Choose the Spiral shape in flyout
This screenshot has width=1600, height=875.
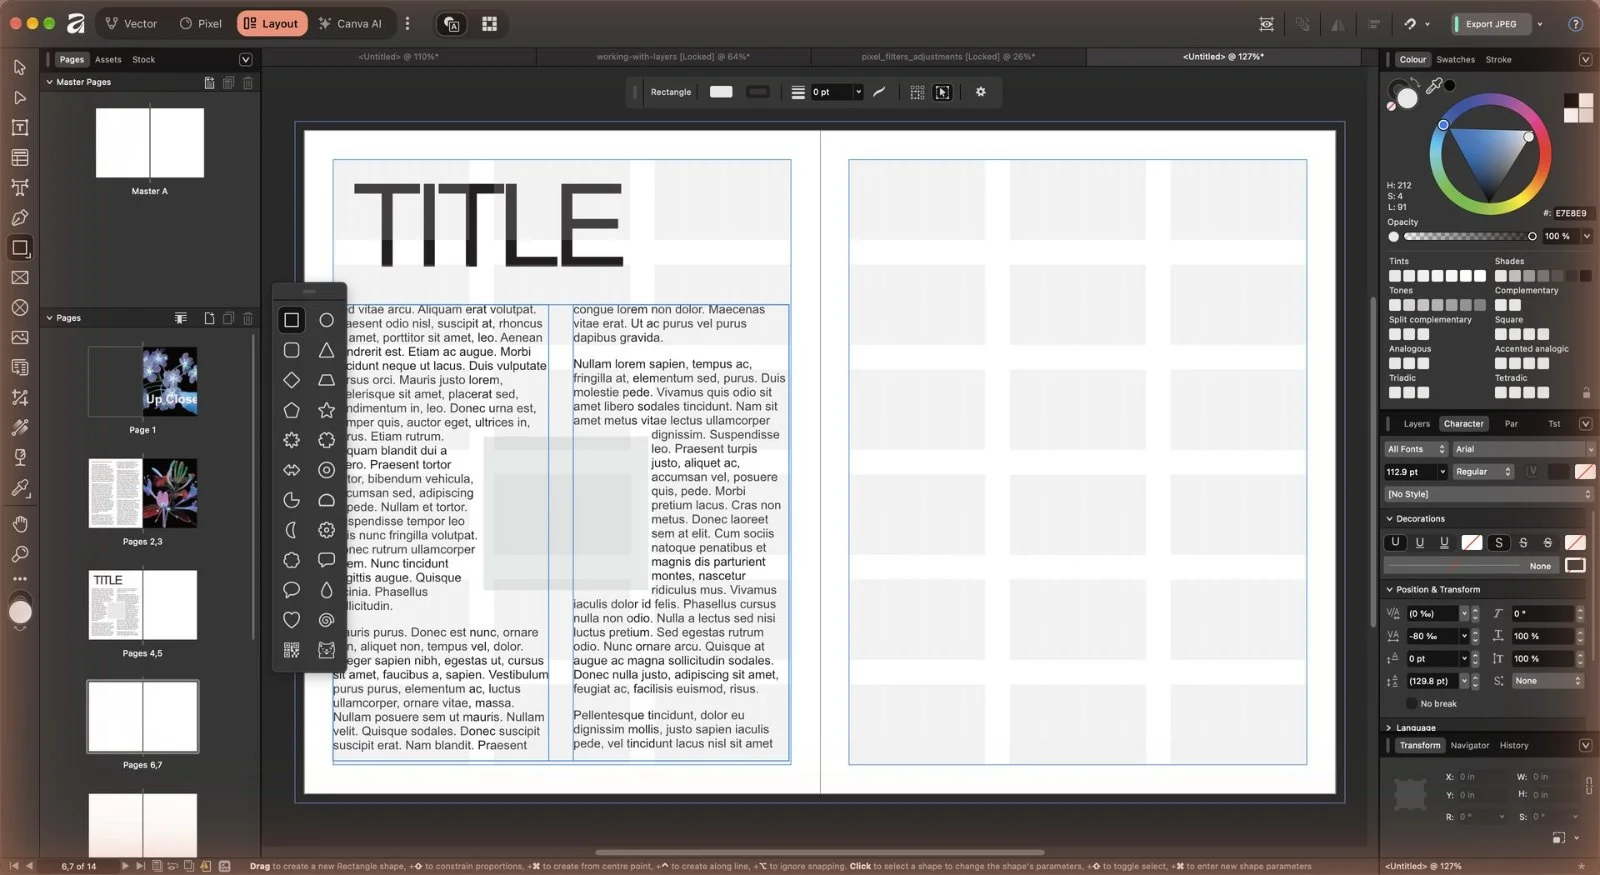tap(326, 620)
